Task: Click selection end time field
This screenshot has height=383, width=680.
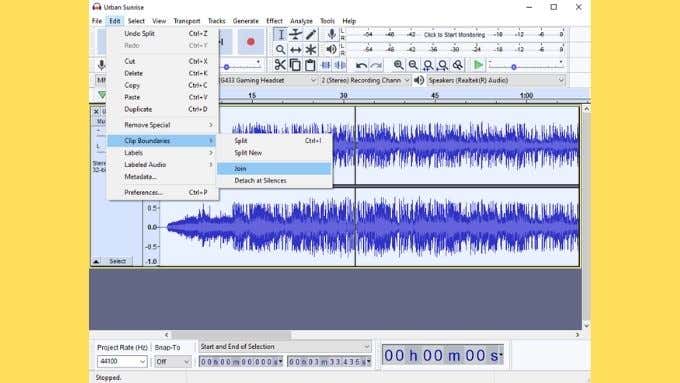Action: 329,361
